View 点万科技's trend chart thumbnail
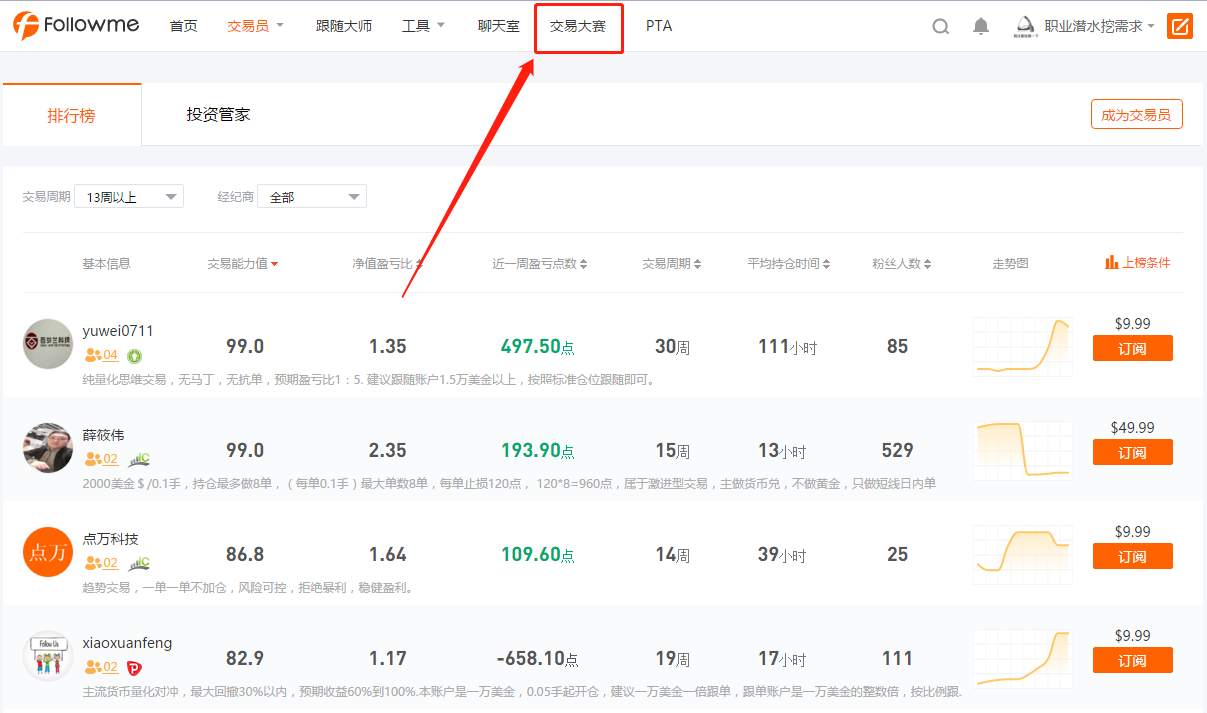This screenshot has width=1207, height=713. 1023,554
